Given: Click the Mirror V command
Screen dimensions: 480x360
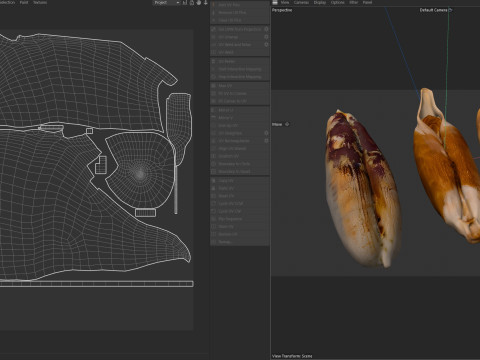Looking at the screenshot, I should click(x=240, y=118).
